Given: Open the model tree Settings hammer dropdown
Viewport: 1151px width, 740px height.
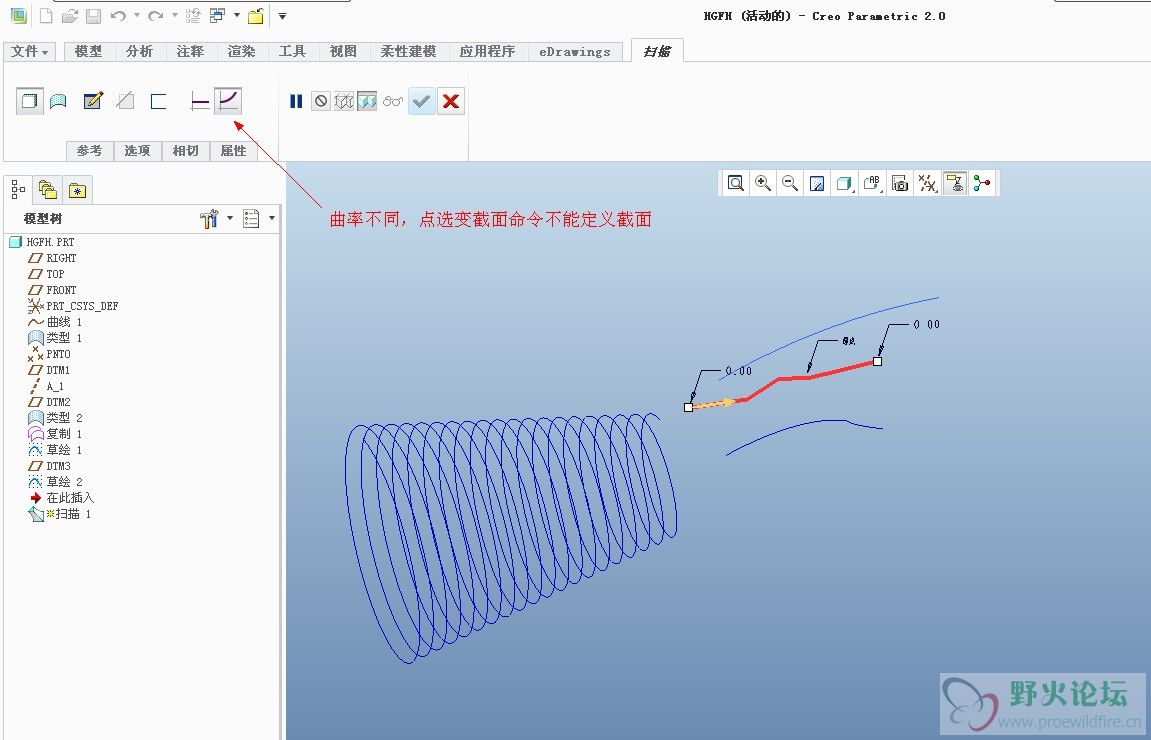Looking at the screenshot, I should tap(217, 218).
